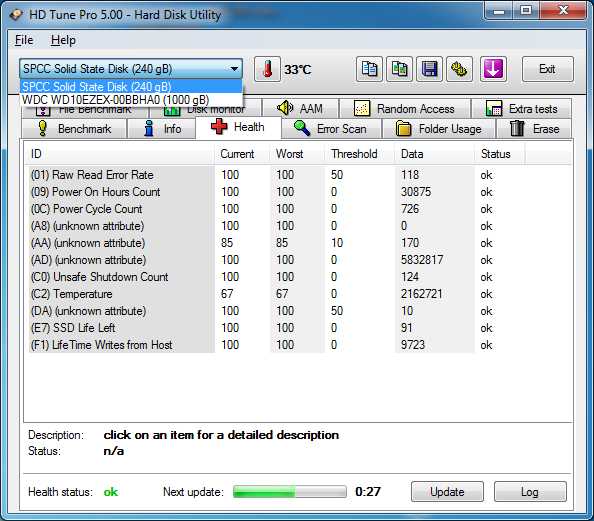Click the Update button
Viewport: 594px width, 521px height.
tap(447, 492)
